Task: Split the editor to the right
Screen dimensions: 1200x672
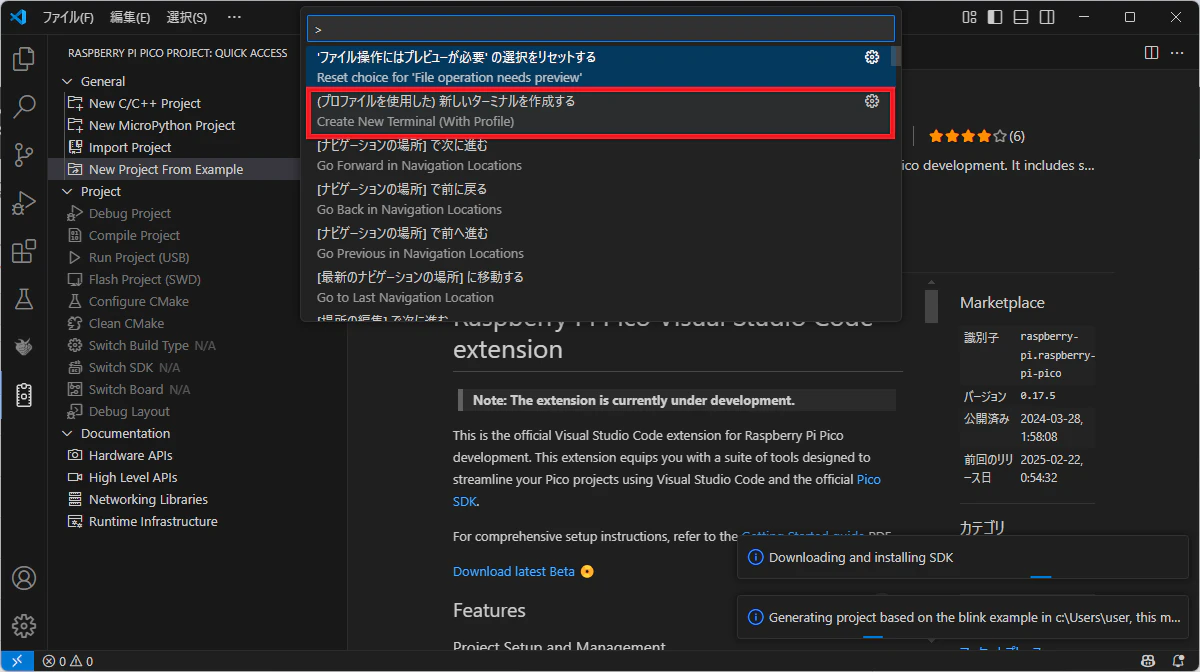Action: (1151, 52)
